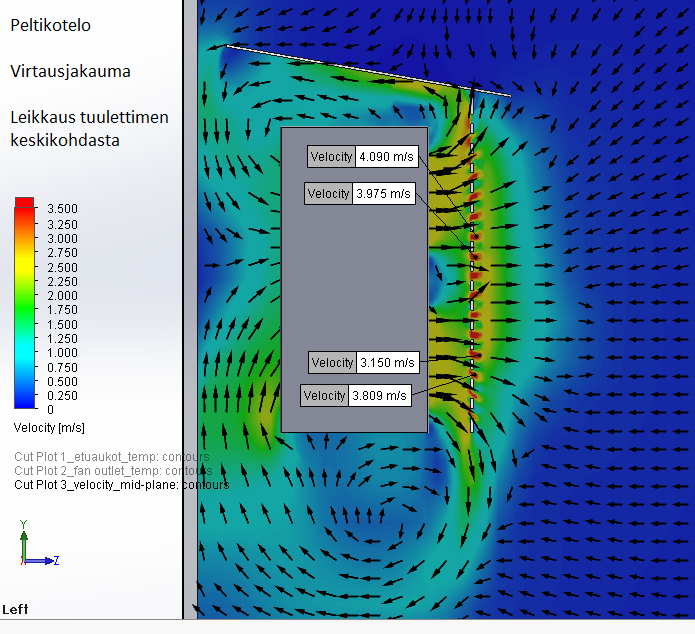Select the 4.090 m/s velocity callout value
This screenshot has width=695, height=634.
[387, 157]
